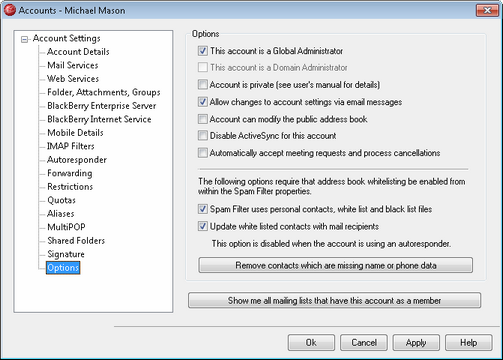Check Disable ActiveSync for this account
This screenshot has height=360, width=503.
tap(203, 136)
